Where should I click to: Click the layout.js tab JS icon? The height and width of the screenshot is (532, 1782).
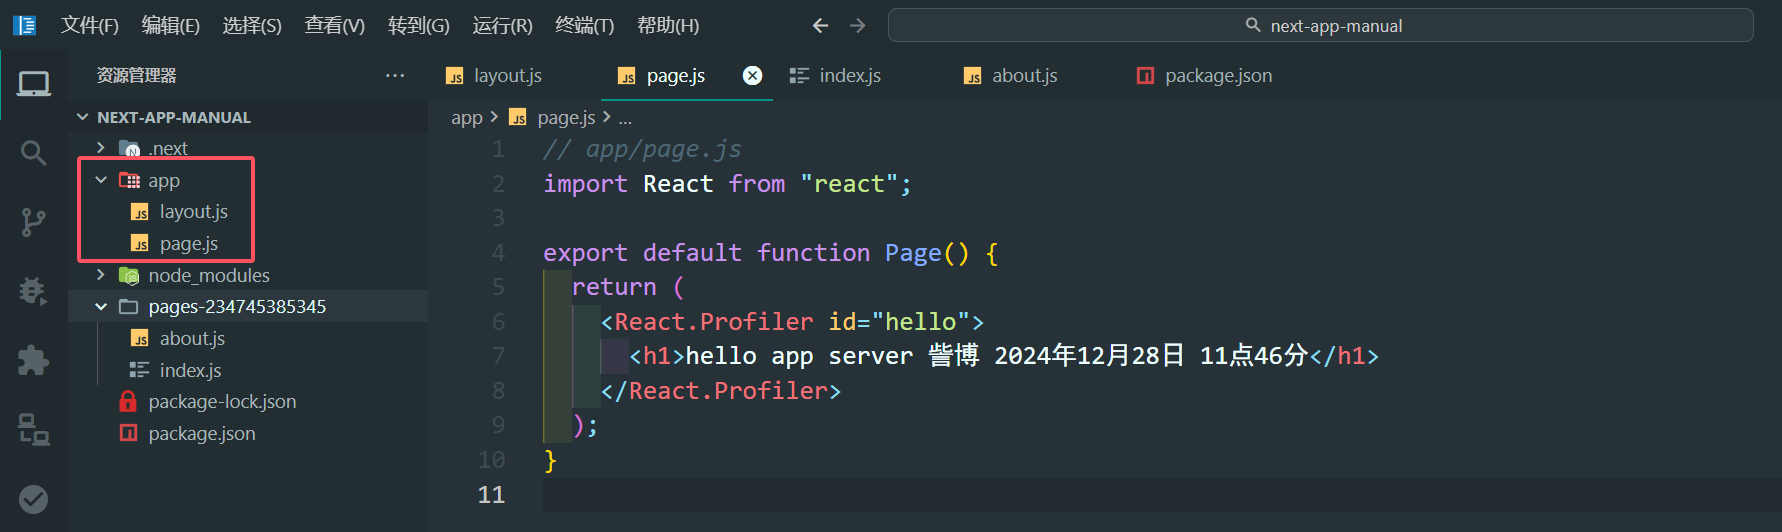455,76
